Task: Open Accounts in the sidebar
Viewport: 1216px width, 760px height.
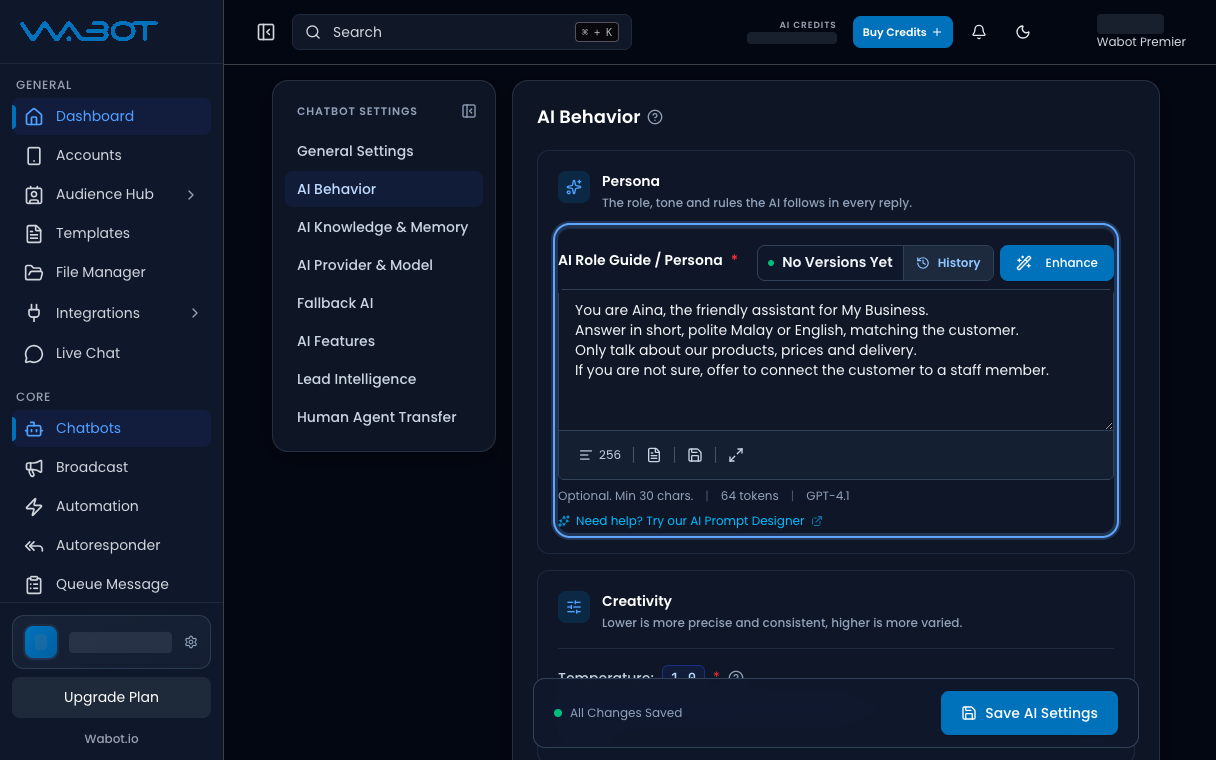Action: (x=111, y=155)
